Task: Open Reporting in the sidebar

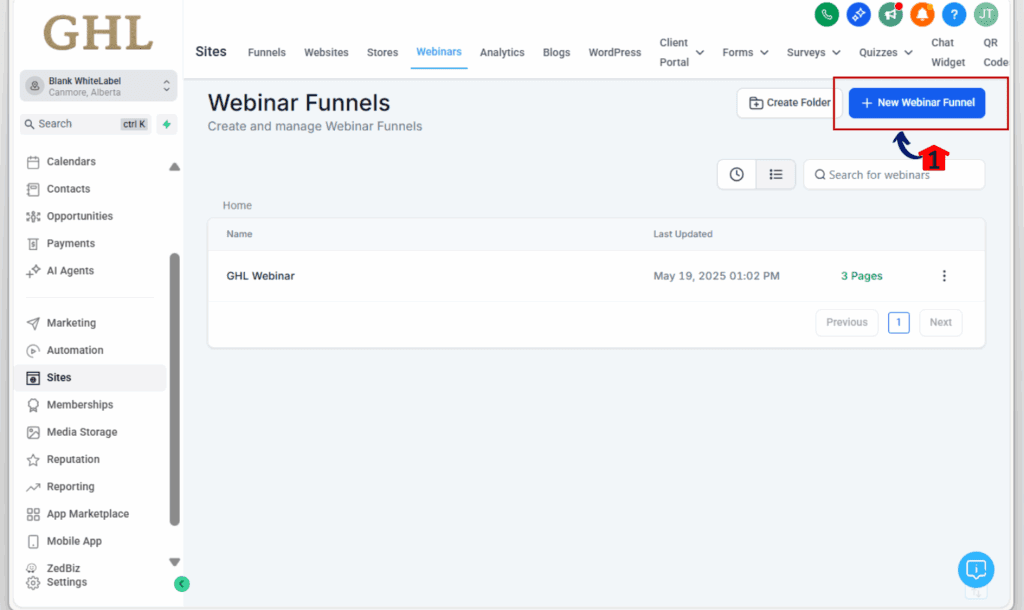Action: (70, 487)
